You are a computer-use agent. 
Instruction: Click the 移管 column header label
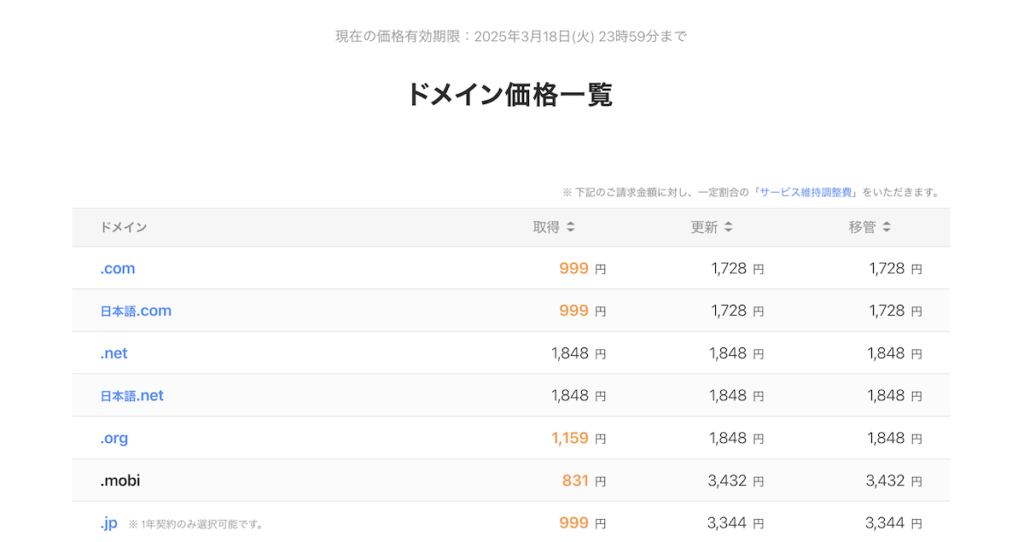point(862,227)
